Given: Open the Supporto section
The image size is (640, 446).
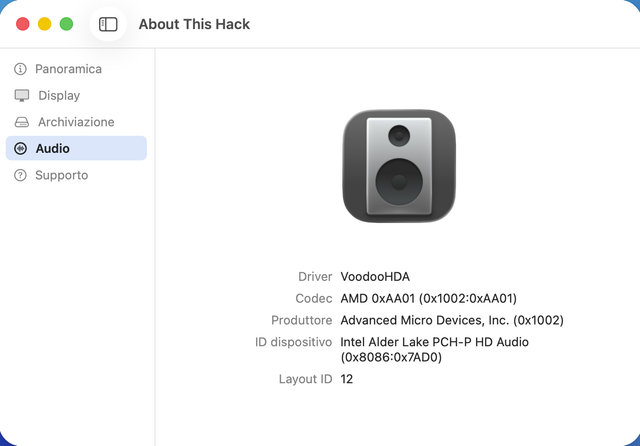Looking at the screenshot, I should [x=76, y=175].
